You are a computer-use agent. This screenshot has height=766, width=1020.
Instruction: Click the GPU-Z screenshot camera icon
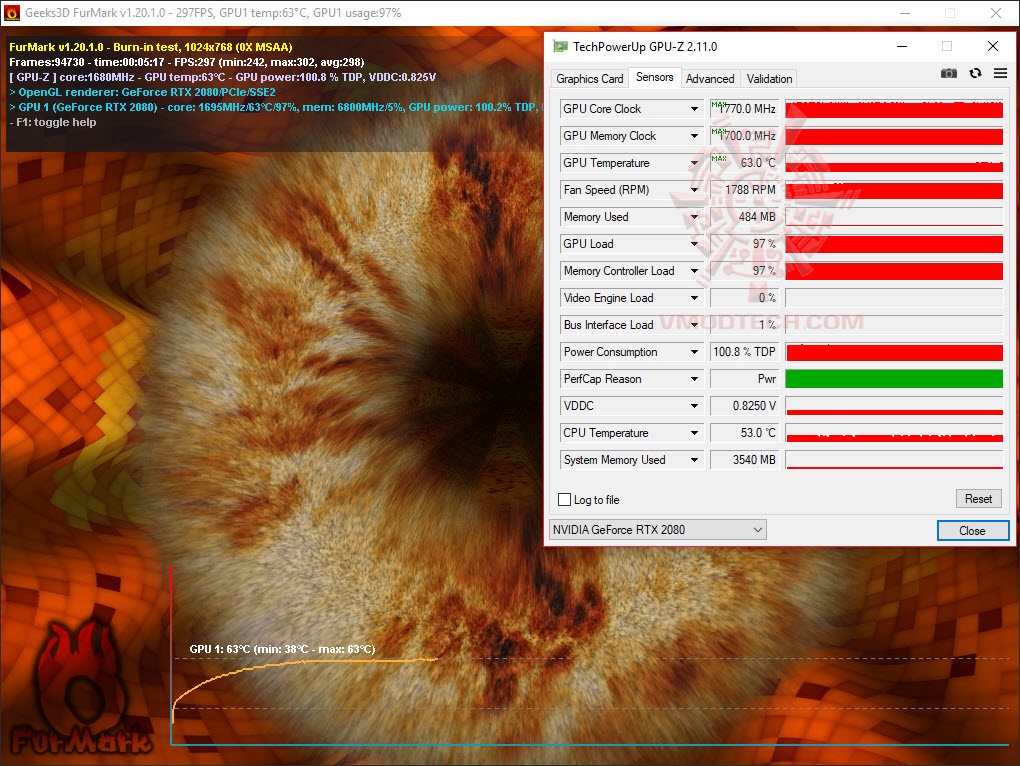(x=948, y=73)
